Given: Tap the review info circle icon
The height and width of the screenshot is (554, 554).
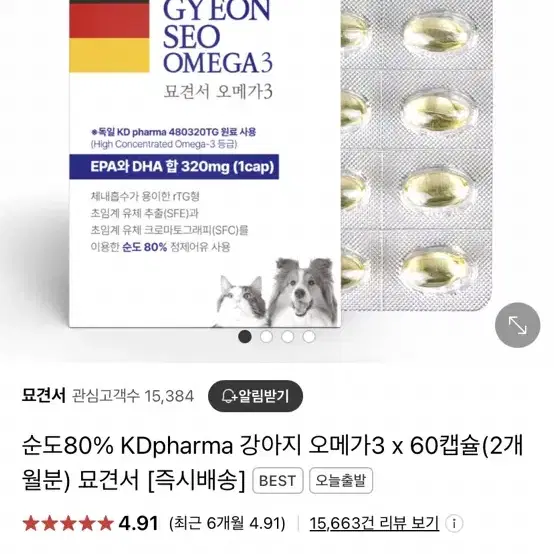Looking at the screenshot, I should coord(454,523).
